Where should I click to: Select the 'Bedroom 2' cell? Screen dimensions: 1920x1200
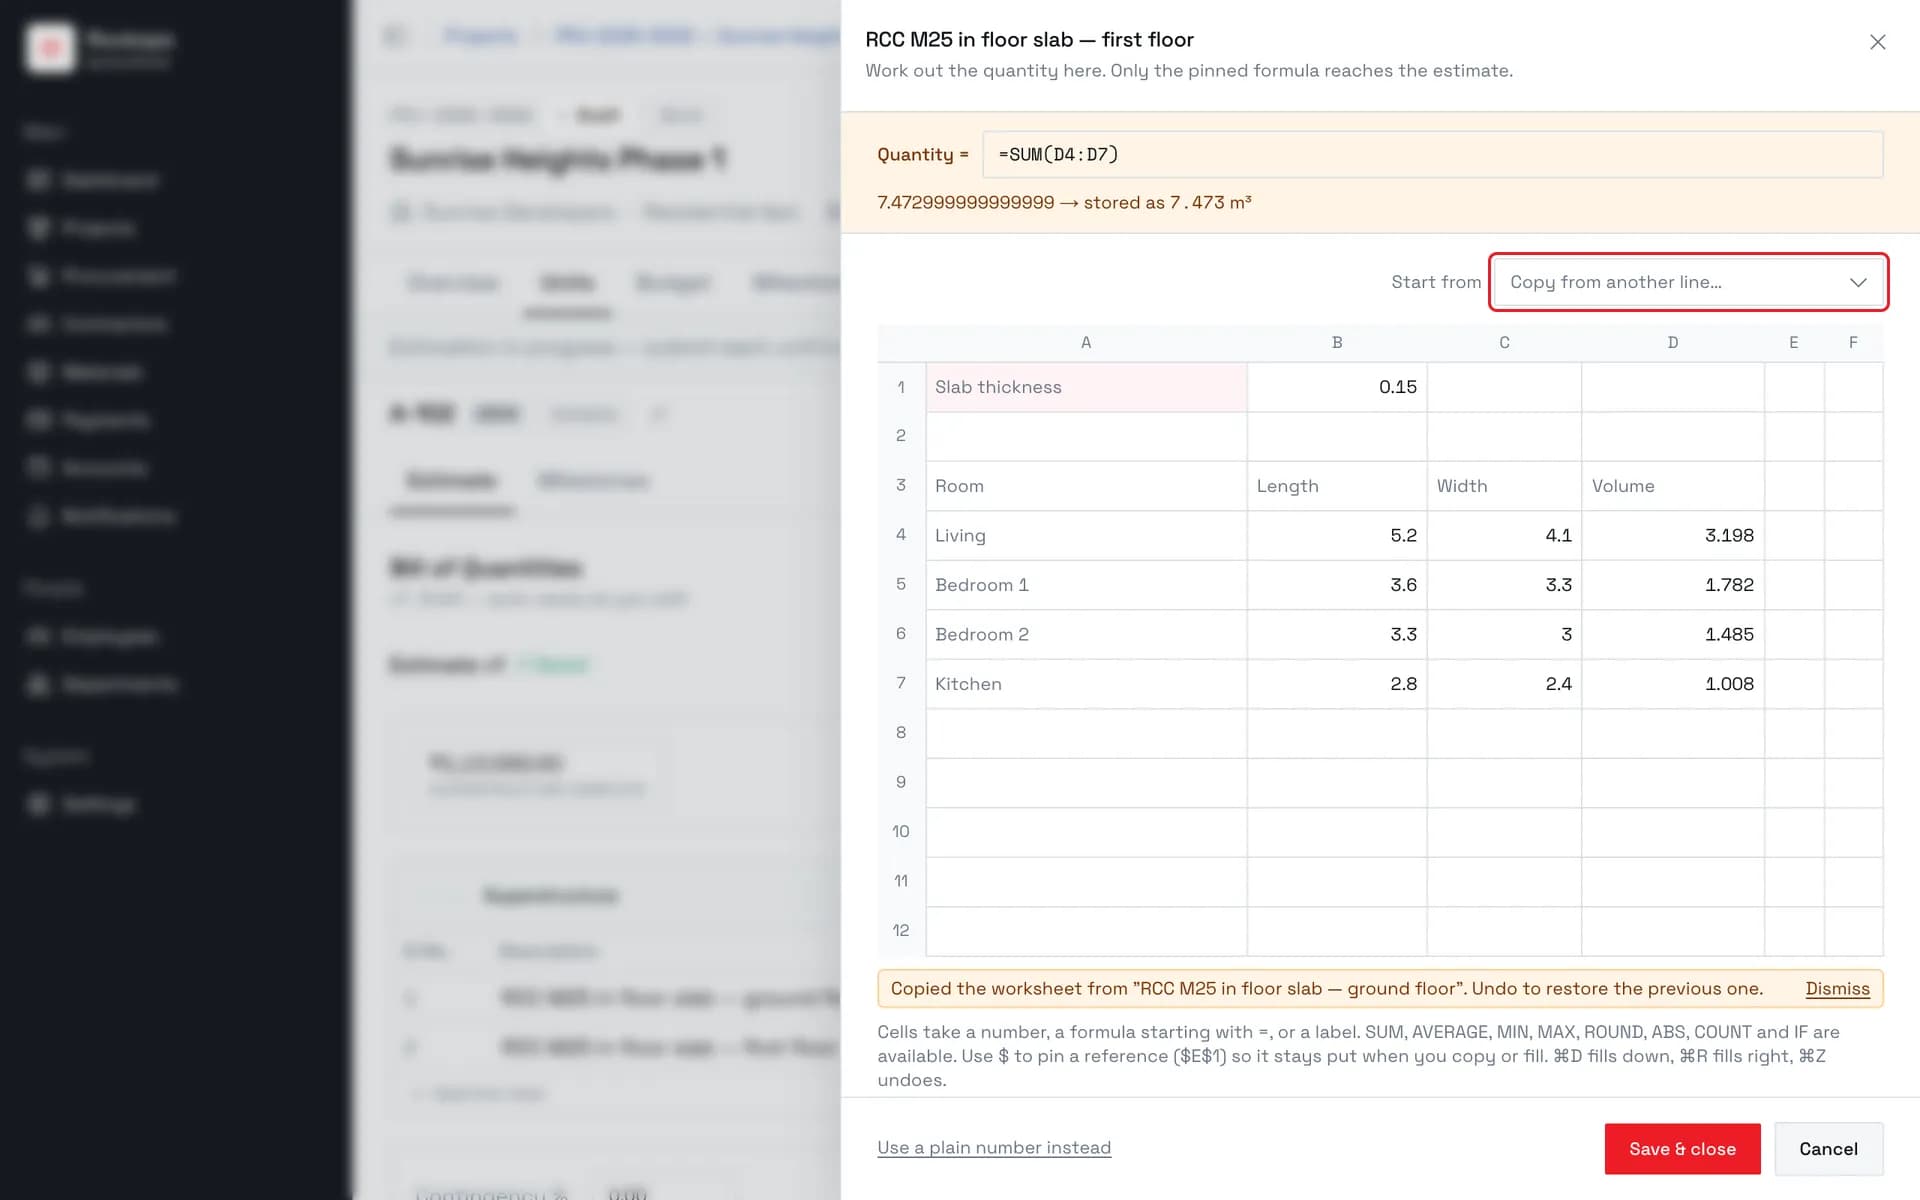tap(1086, 635)
